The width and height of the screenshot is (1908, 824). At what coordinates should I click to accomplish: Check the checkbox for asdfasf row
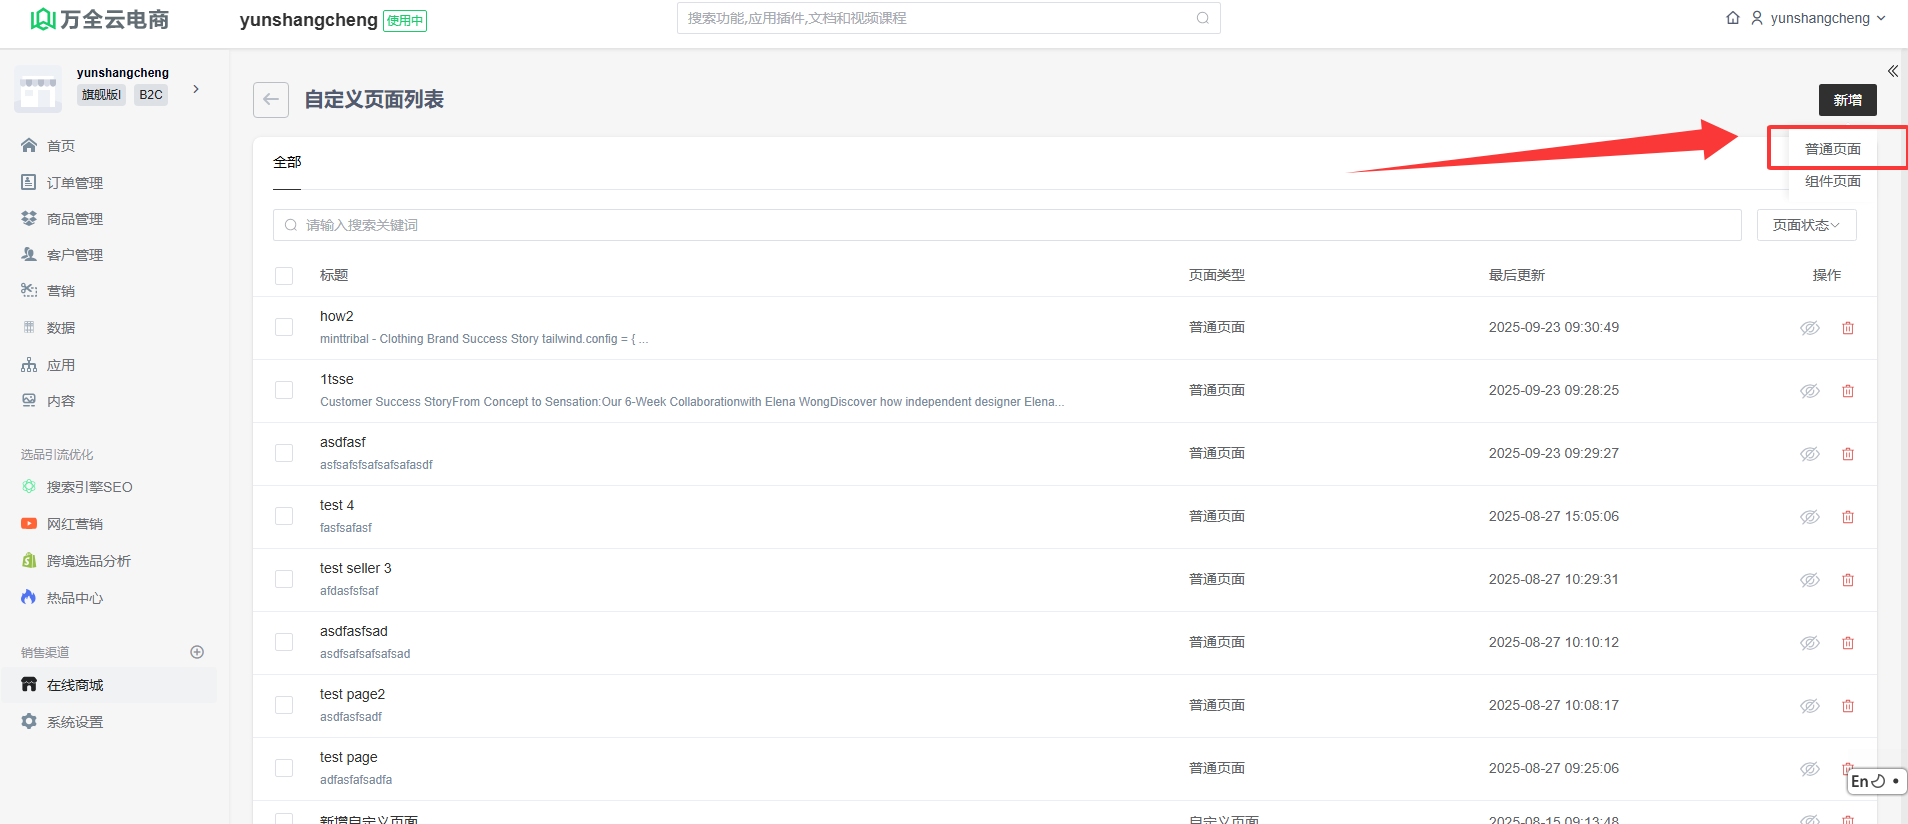[x=284, y=453]
